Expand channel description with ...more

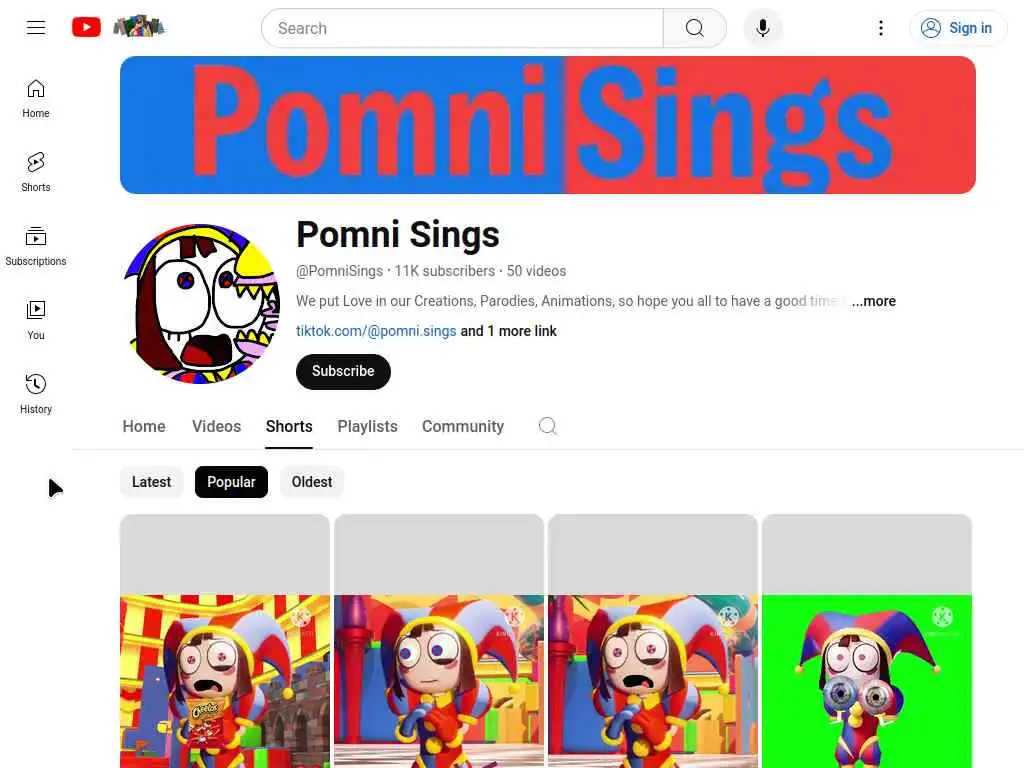pos(874,301)
